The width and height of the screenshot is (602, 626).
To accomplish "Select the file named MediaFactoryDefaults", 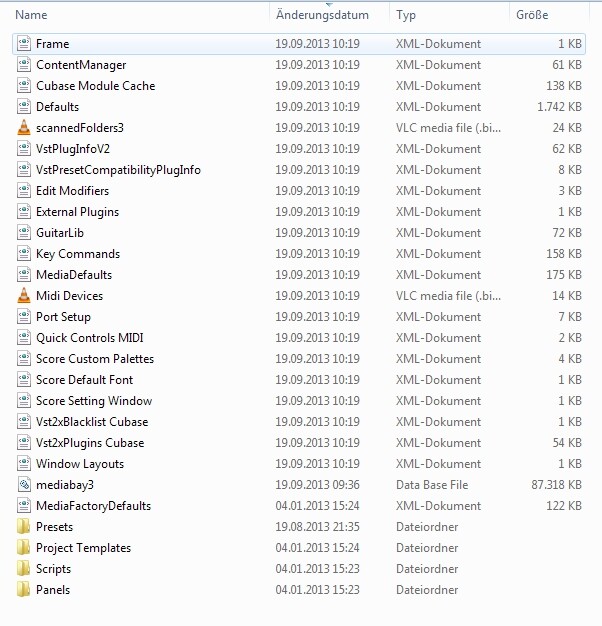I will click(93, 506).
